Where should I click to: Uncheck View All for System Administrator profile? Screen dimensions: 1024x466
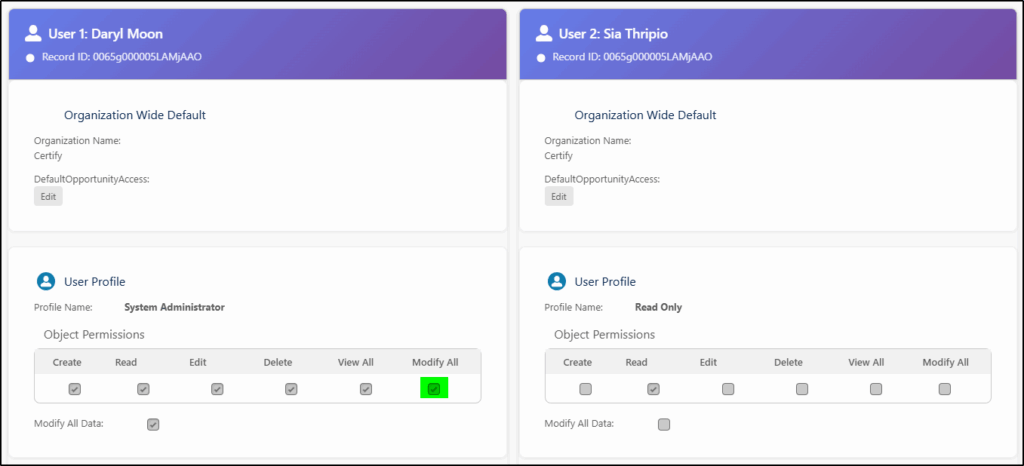pos(366,389)
